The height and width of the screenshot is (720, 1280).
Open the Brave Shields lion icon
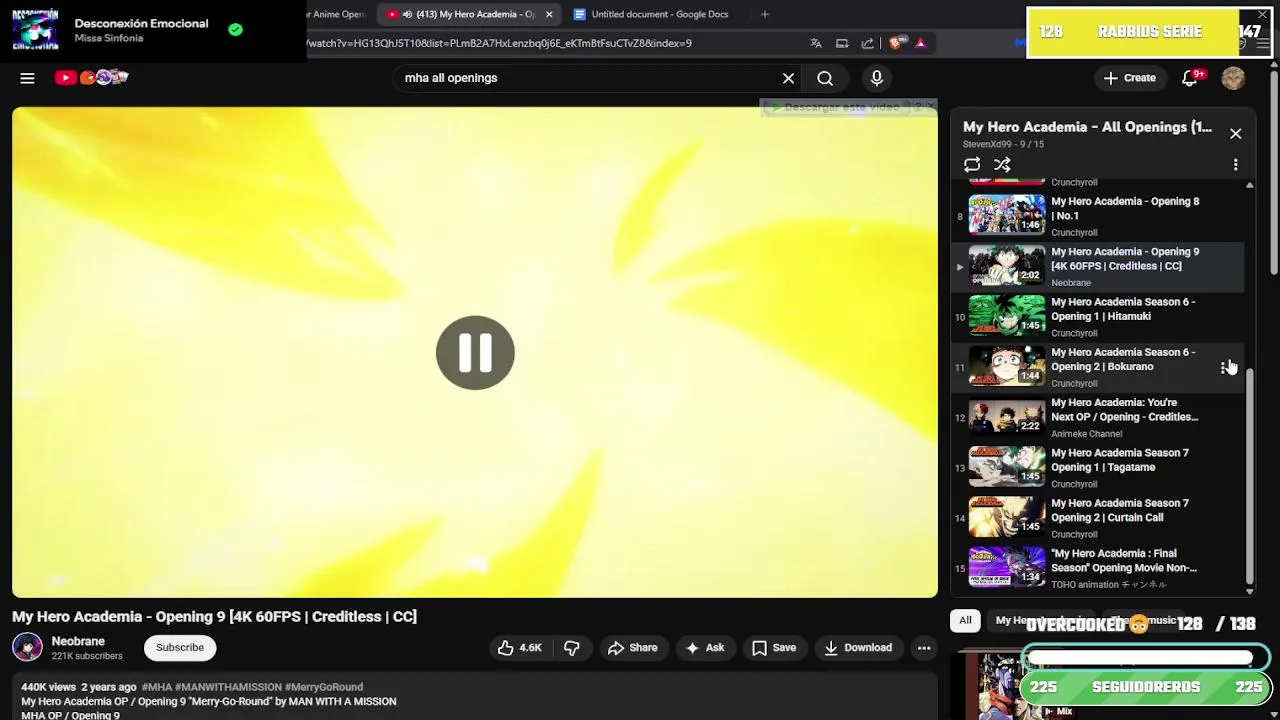coord(895,43)
